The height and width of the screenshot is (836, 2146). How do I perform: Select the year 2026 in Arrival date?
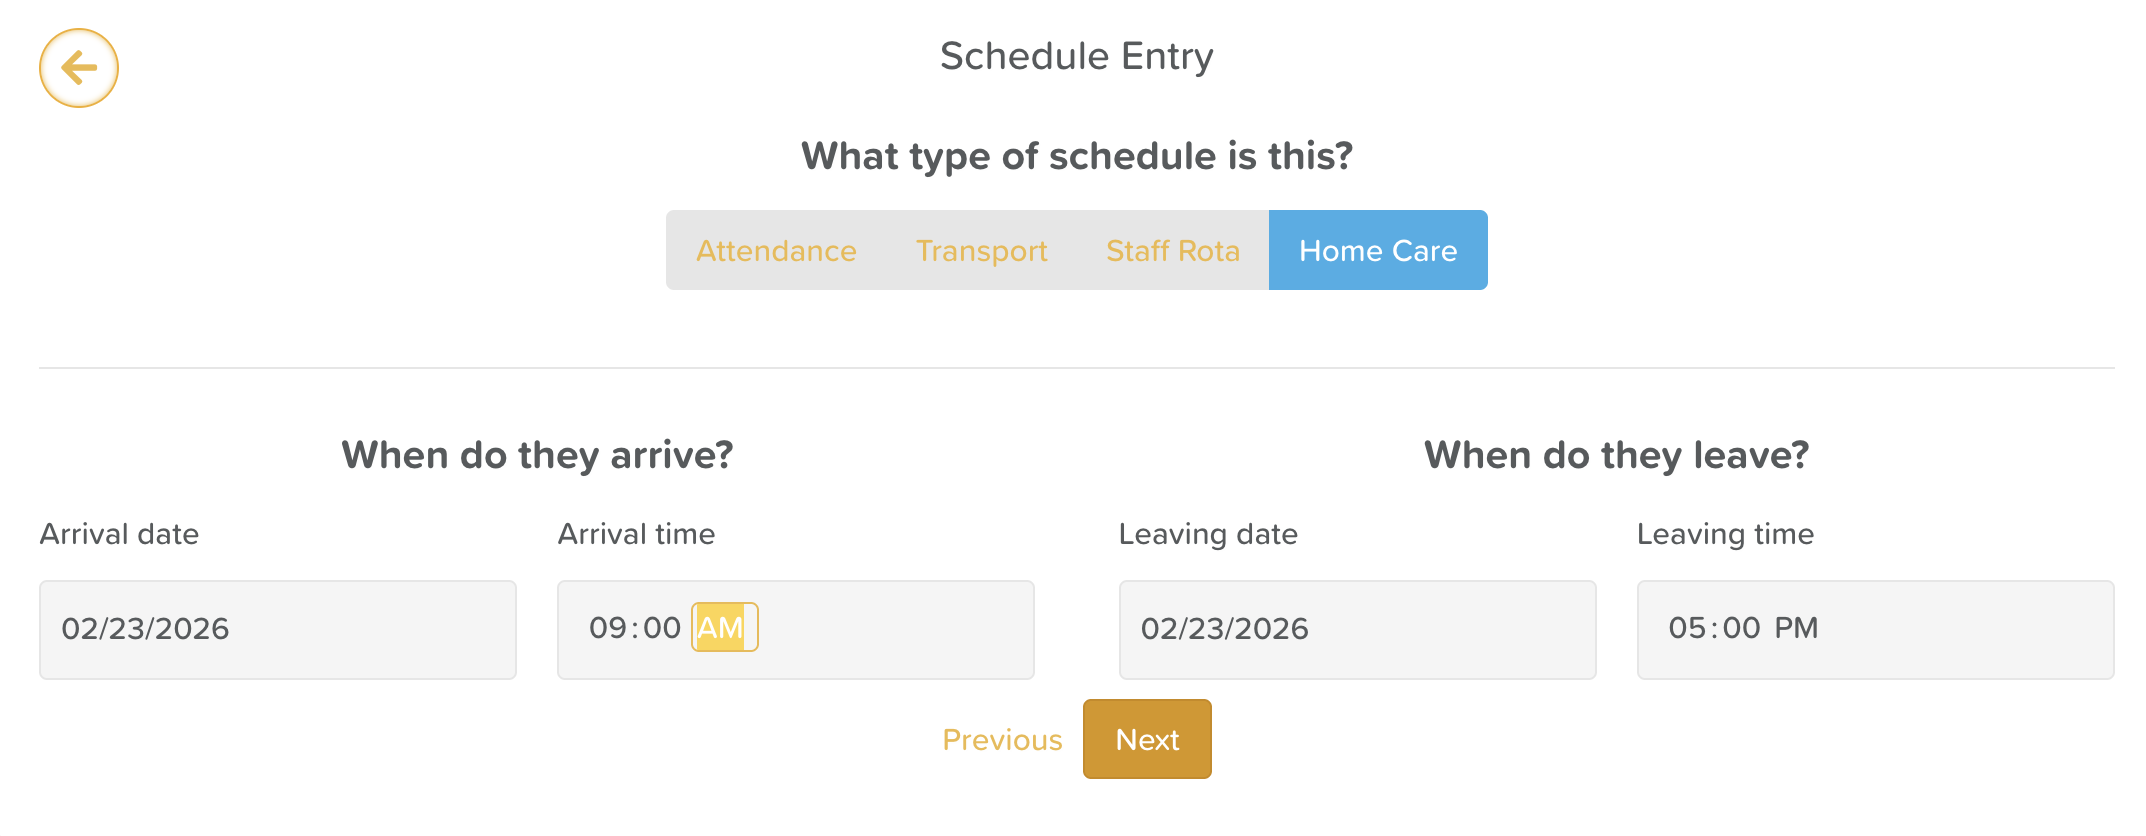[192, 629]
